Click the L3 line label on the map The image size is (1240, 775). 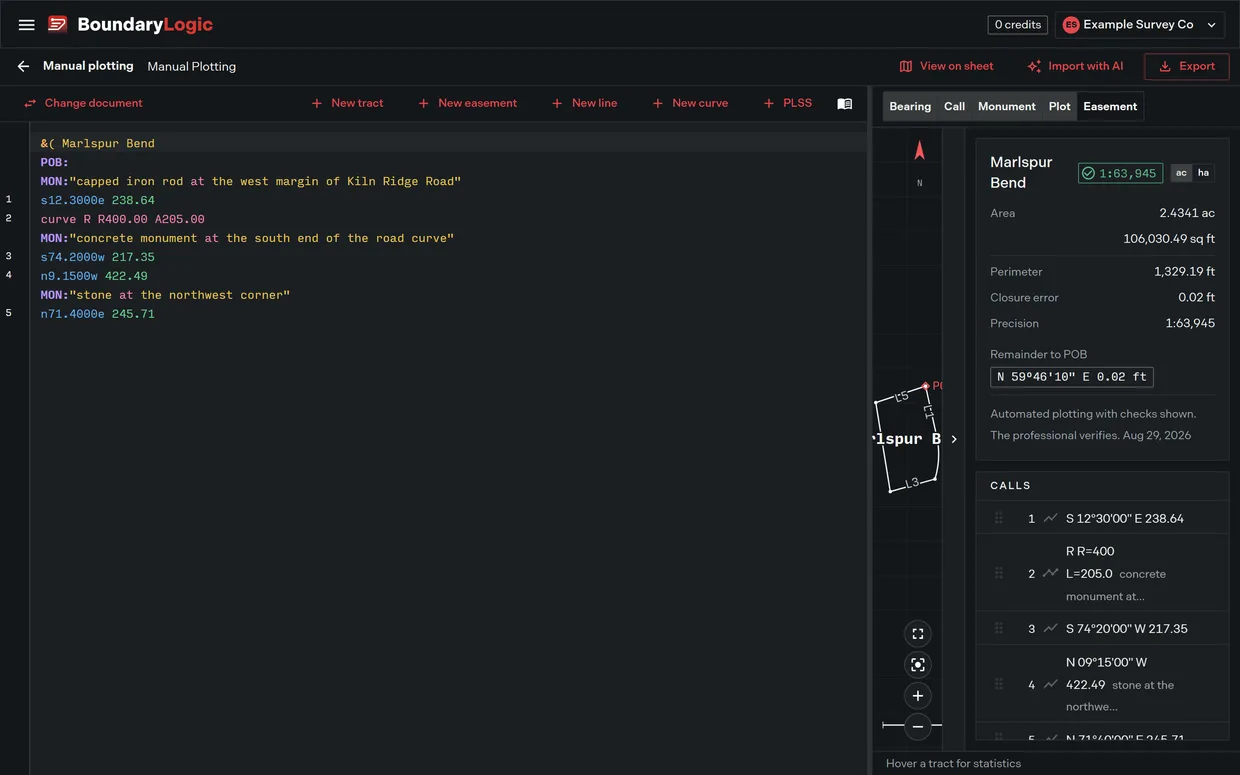(911, 483)
